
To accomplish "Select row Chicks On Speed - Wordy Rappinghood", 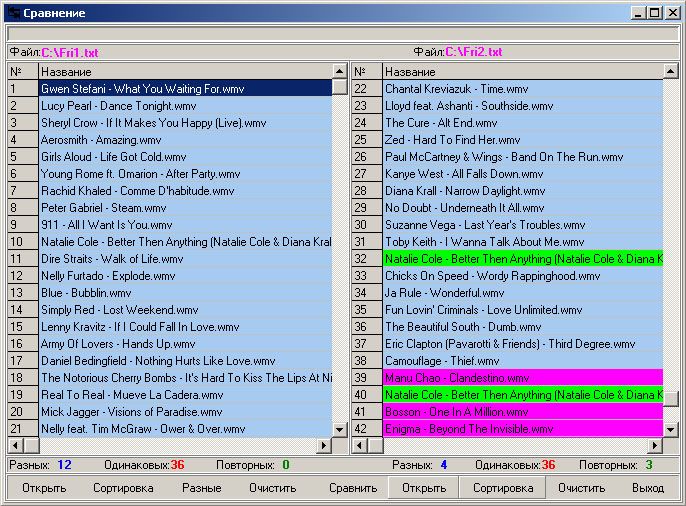I will pyautogui.click(x=523, y=276).
